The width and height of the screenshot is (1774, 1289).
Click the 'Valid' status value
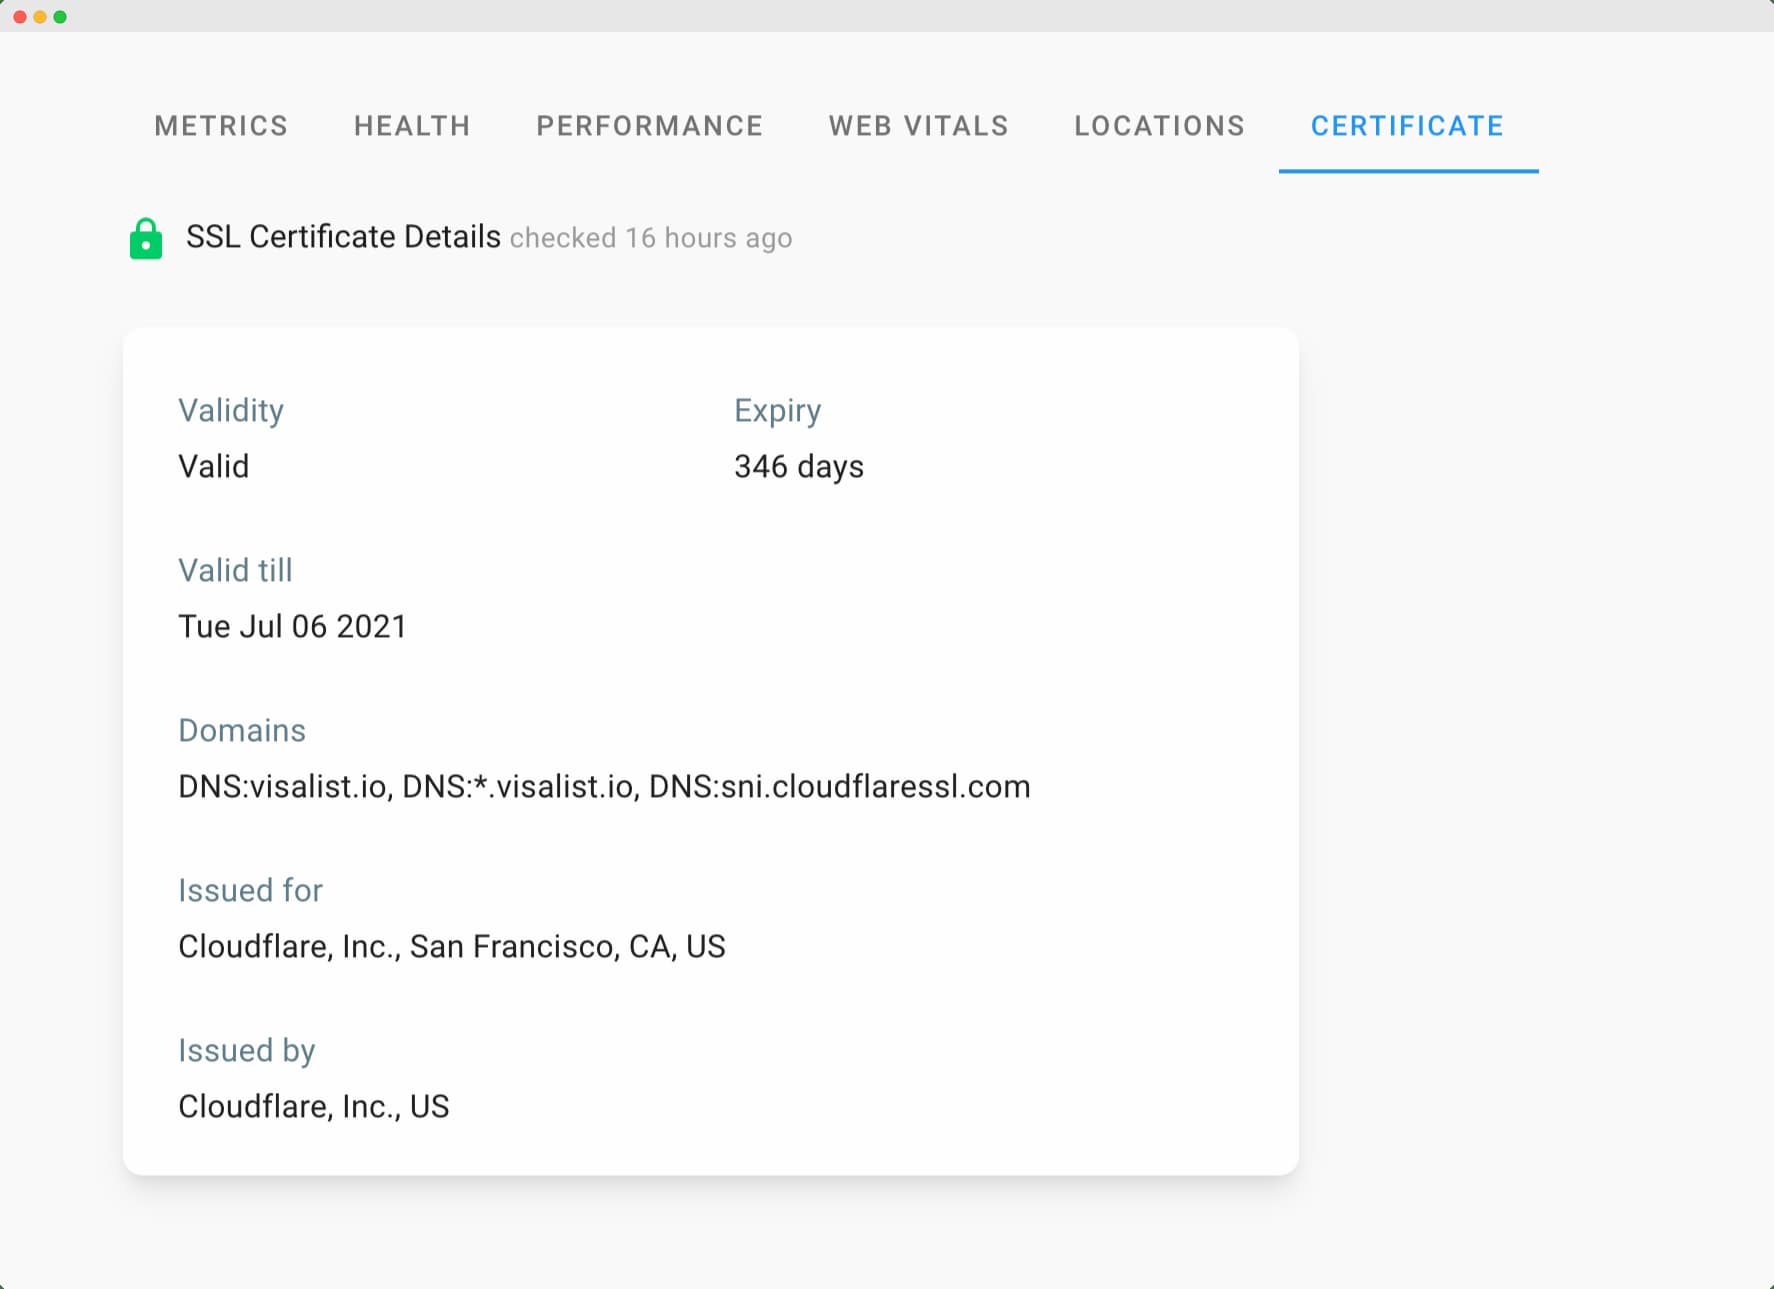214,466
